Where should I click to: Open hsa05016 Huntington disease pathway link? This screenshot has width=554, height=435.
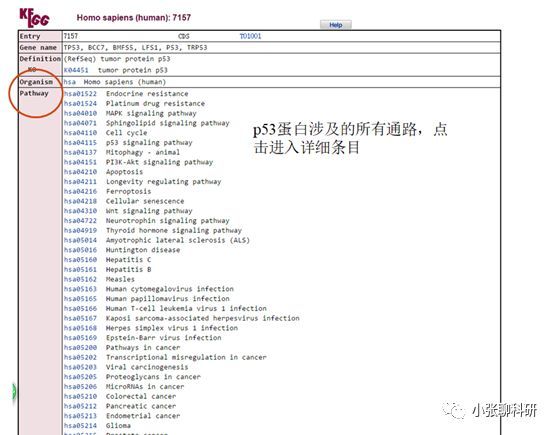point(80,250)
